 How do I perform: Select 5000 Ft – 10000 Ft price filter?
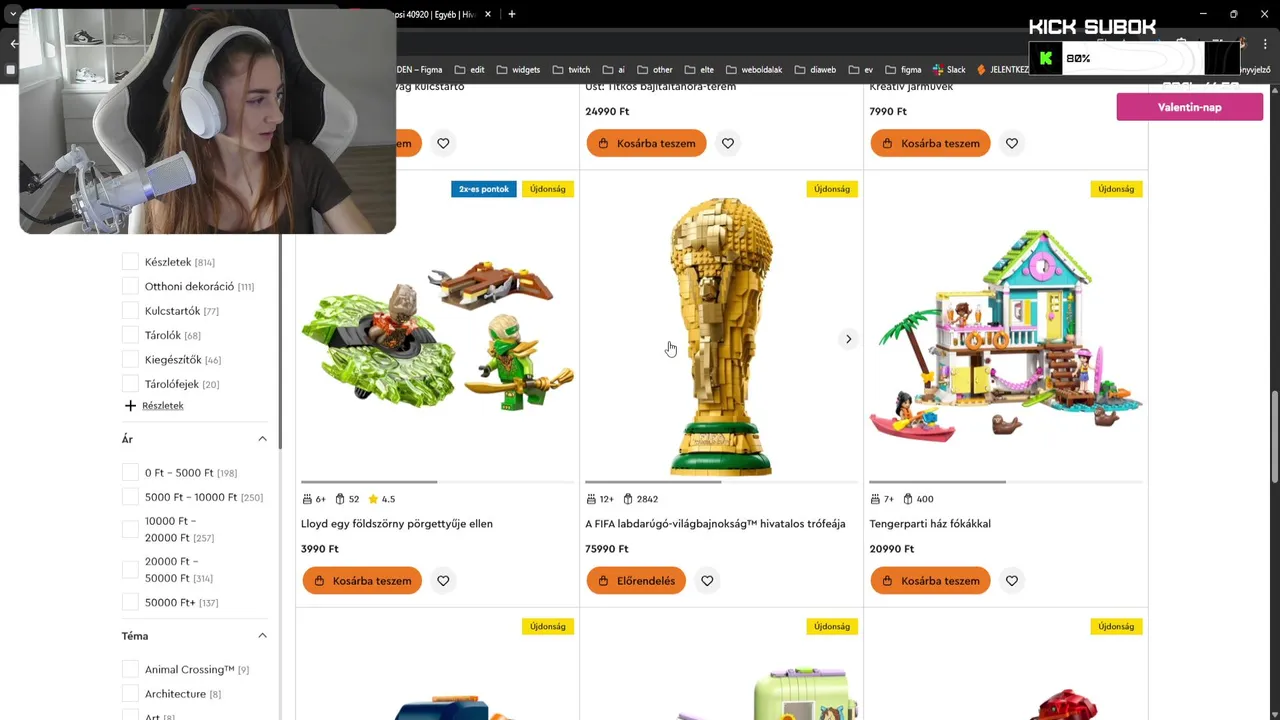[130, 497]
